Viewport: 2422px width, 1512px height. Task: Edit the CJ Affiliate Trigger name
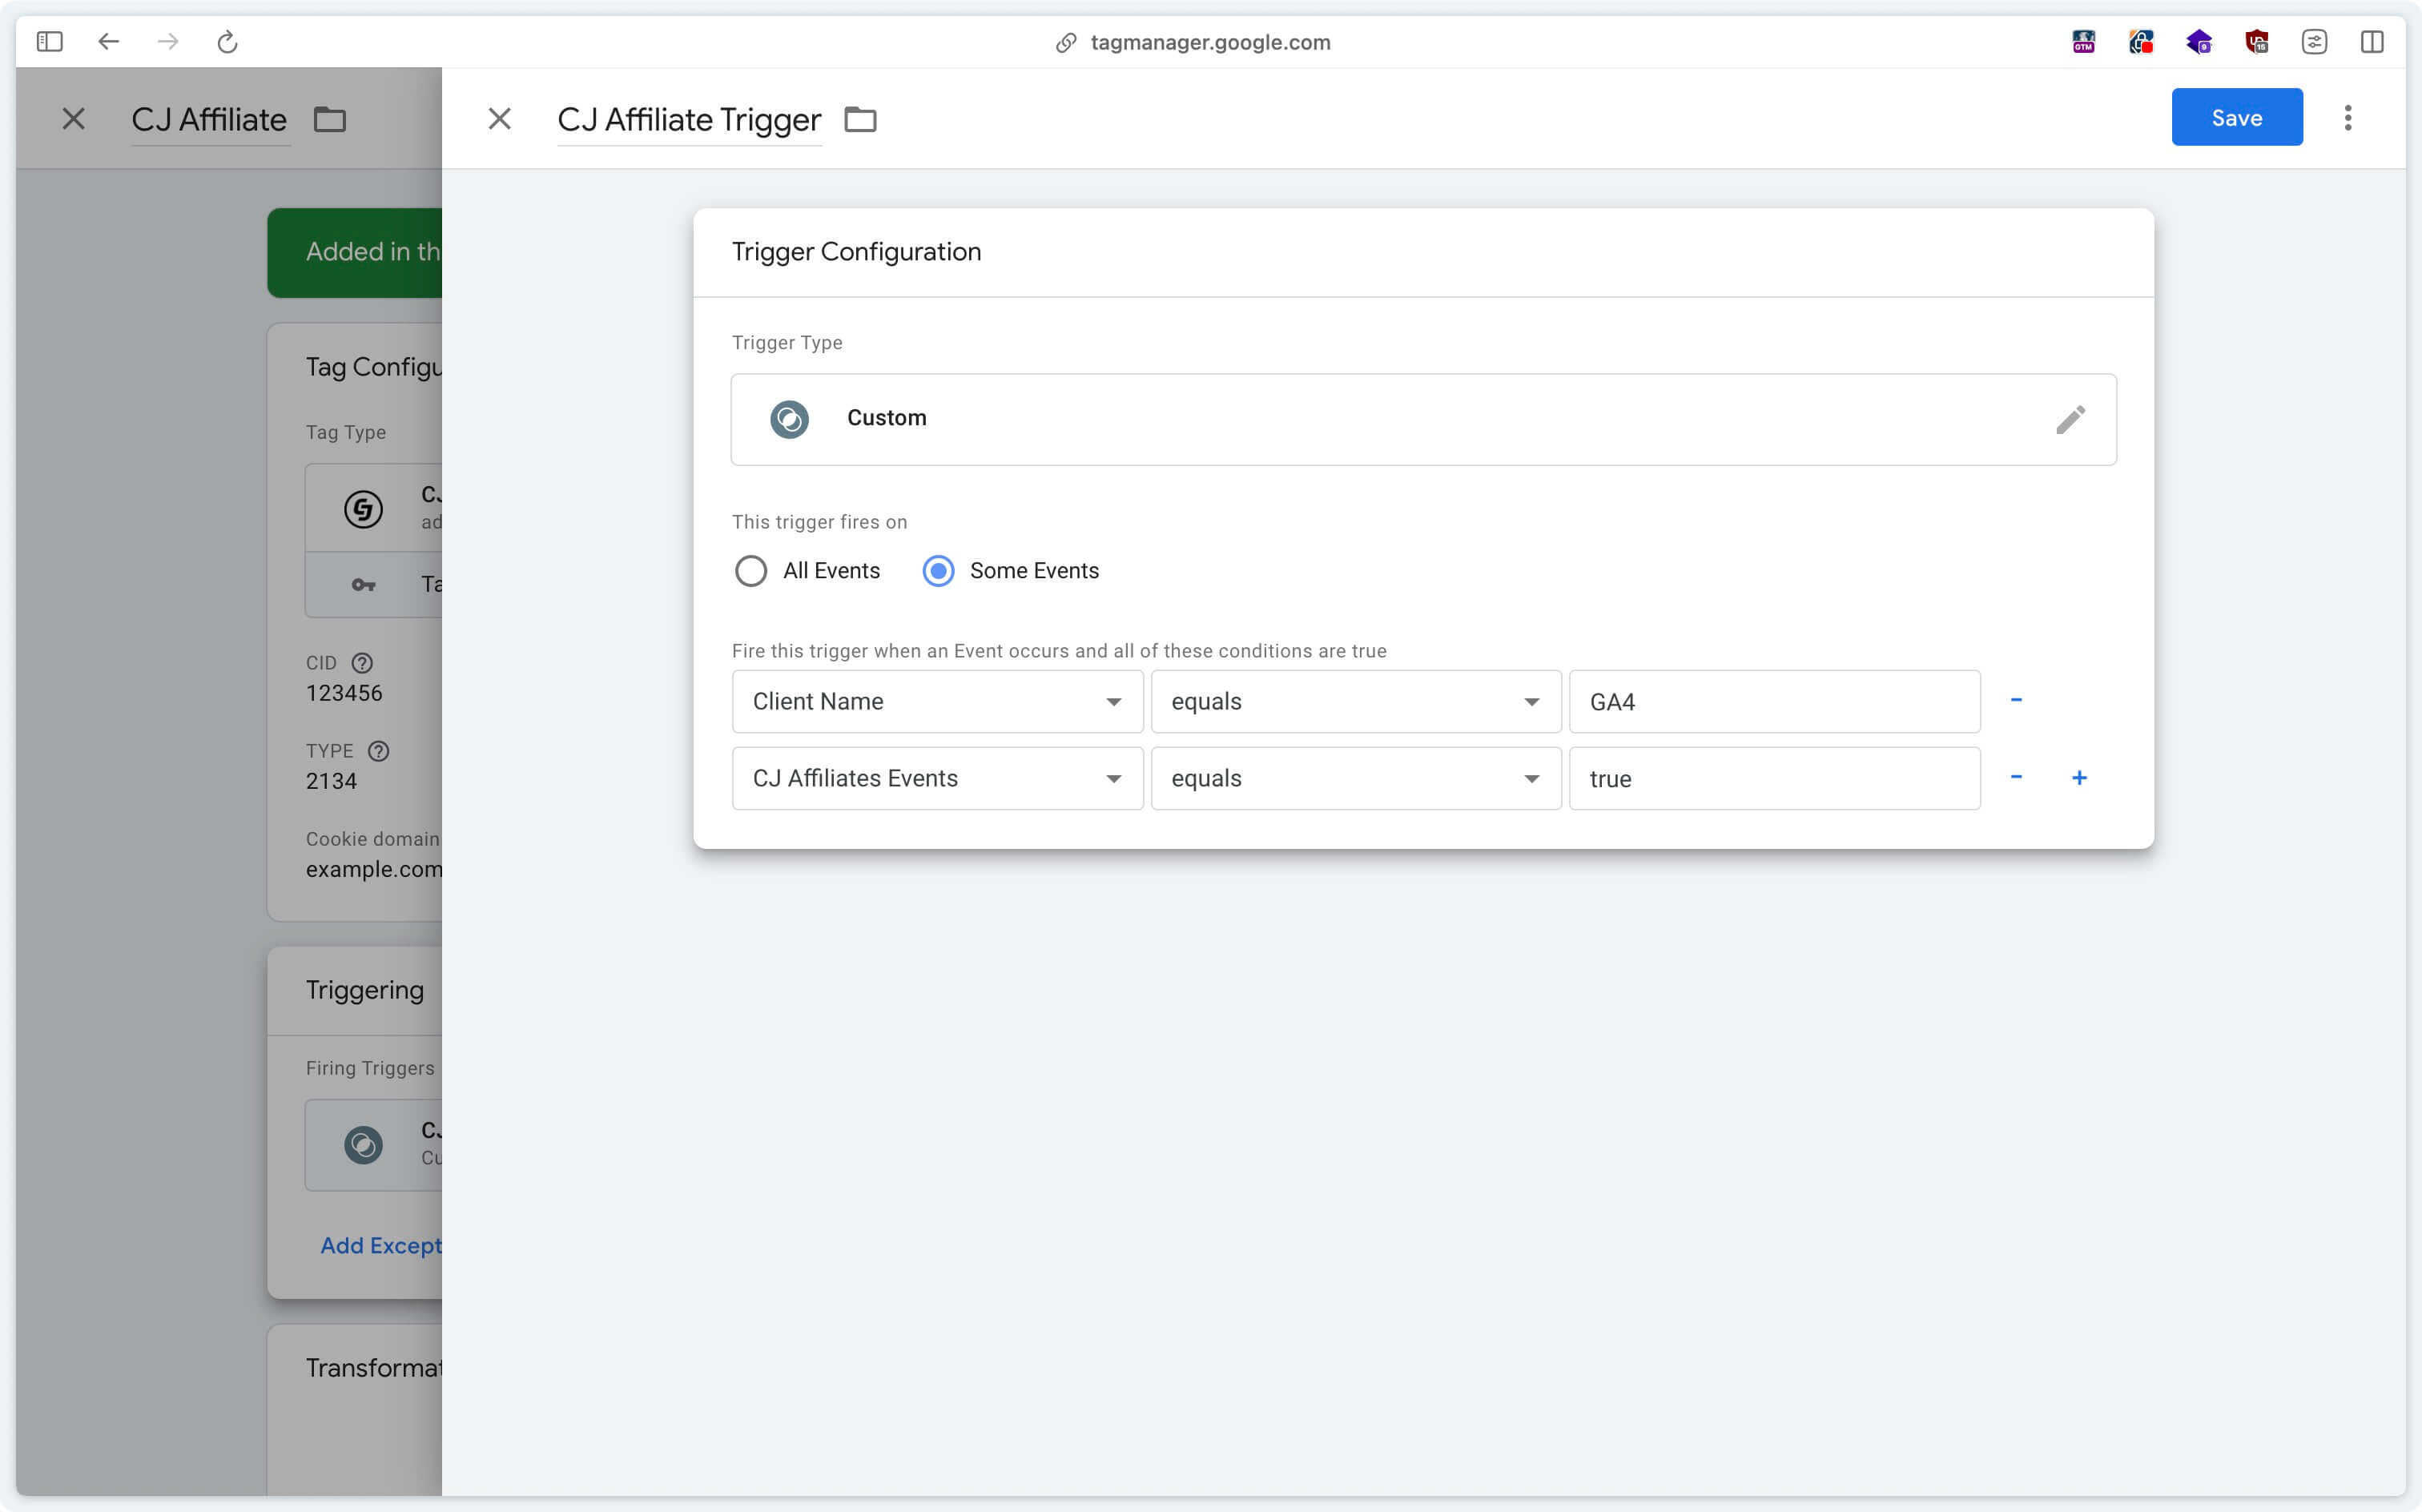[x=689, y=119]
